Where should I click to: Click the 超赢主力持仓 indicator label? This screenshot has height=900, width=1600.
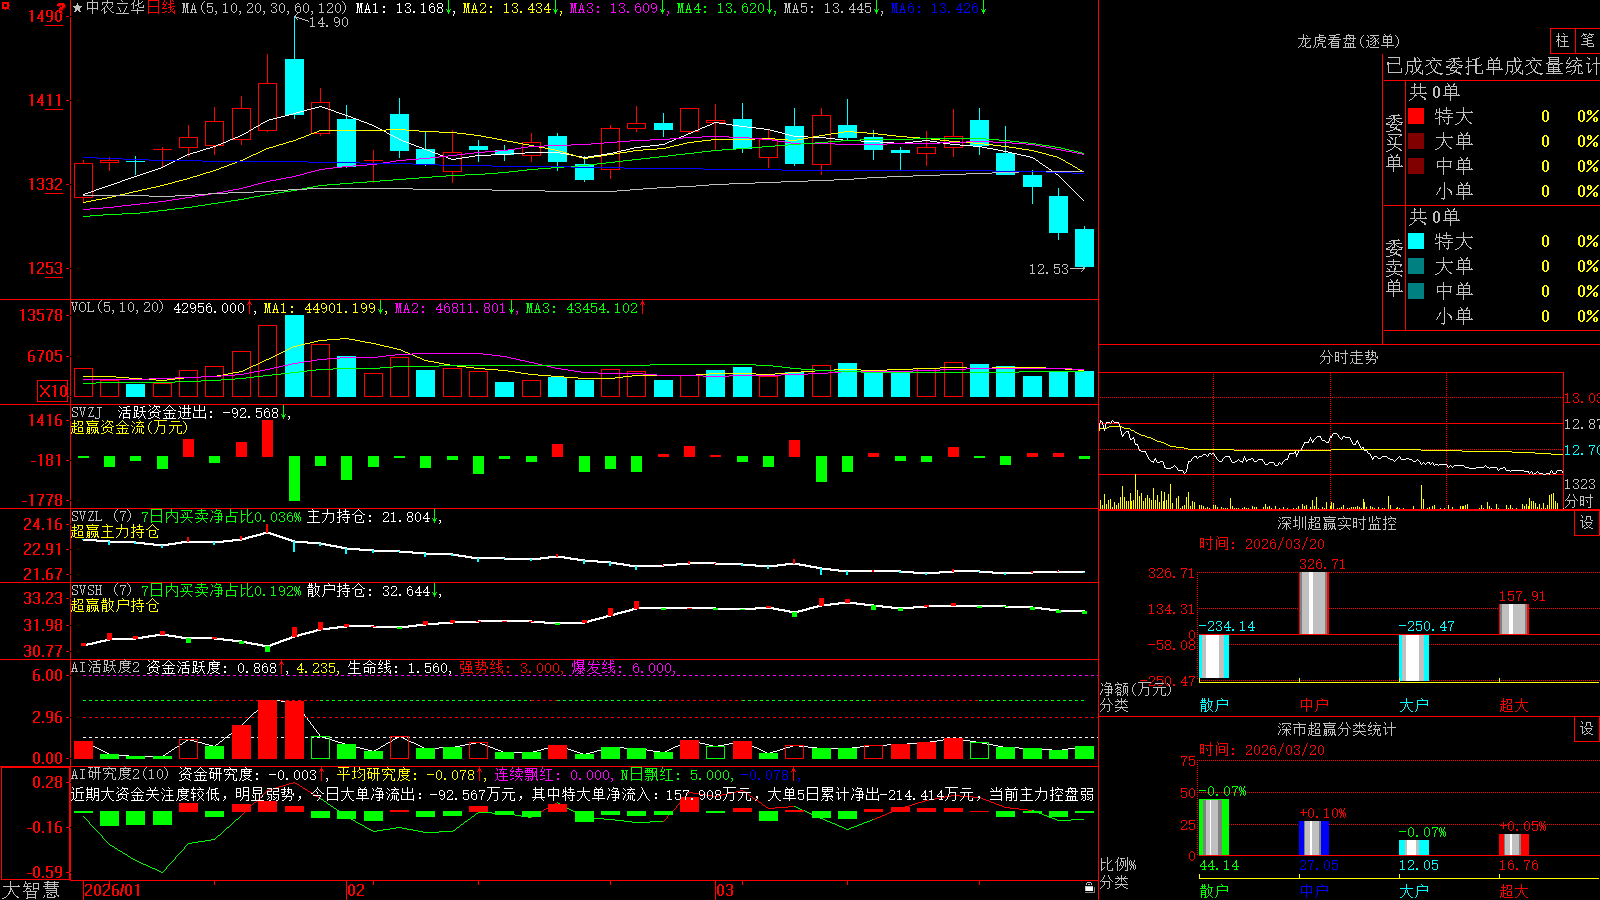115,532
